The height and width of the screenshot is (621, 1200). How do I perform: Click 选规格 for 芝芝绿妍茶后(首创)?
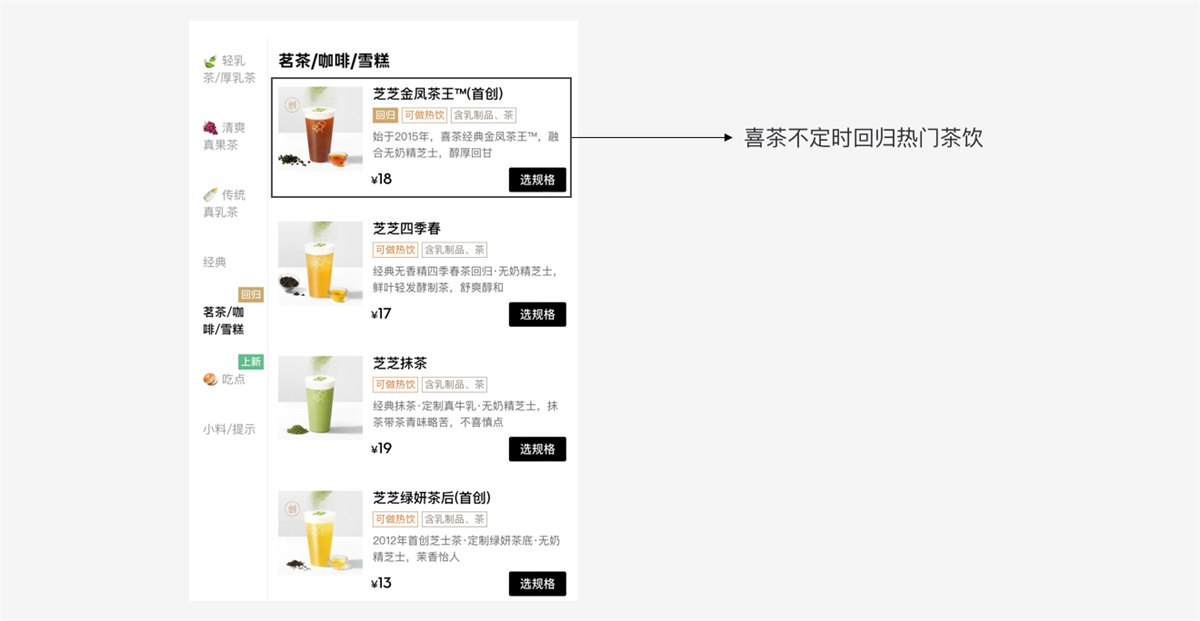538,583
